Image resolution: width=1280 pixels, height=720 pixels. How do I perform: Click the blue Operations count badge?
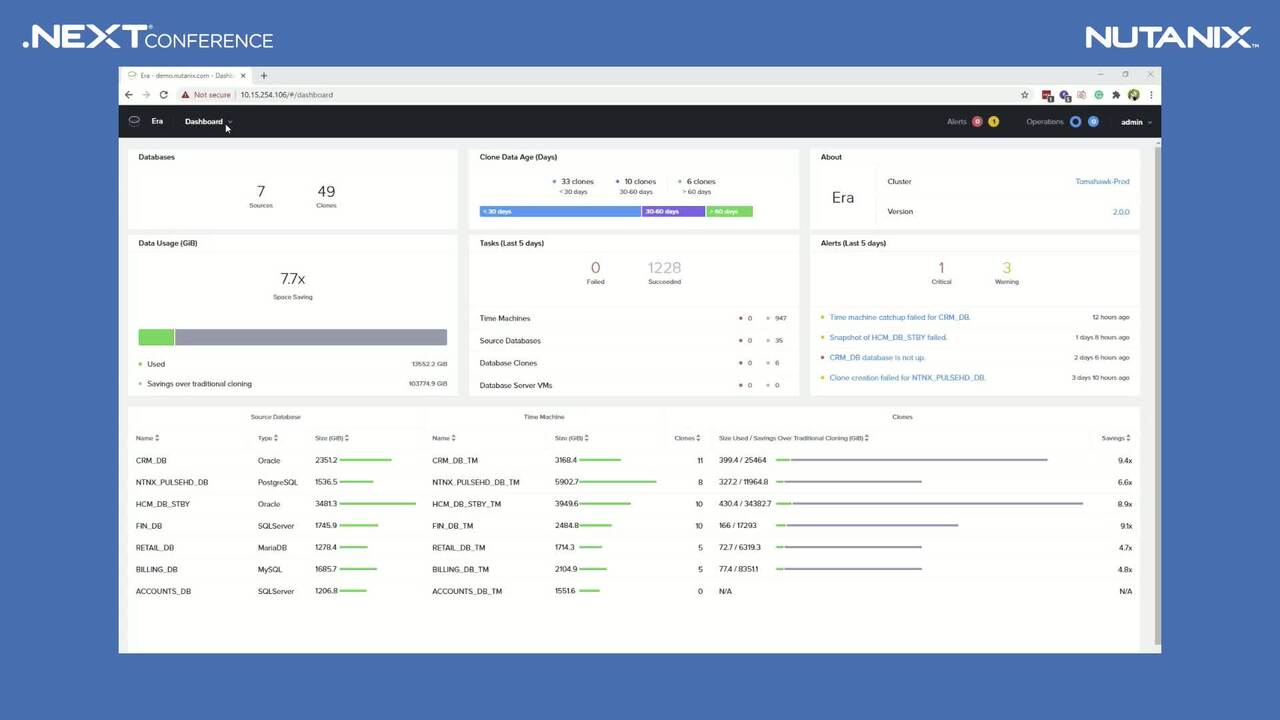(x=1093, y=122)
